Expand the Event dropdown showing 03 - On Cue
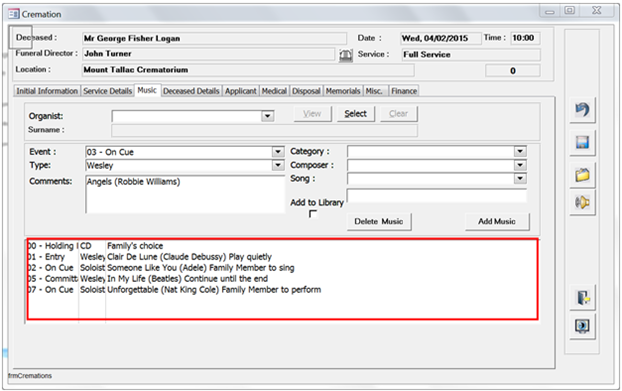This screenshot has width=622, height=391. click(x=278, y=152)
